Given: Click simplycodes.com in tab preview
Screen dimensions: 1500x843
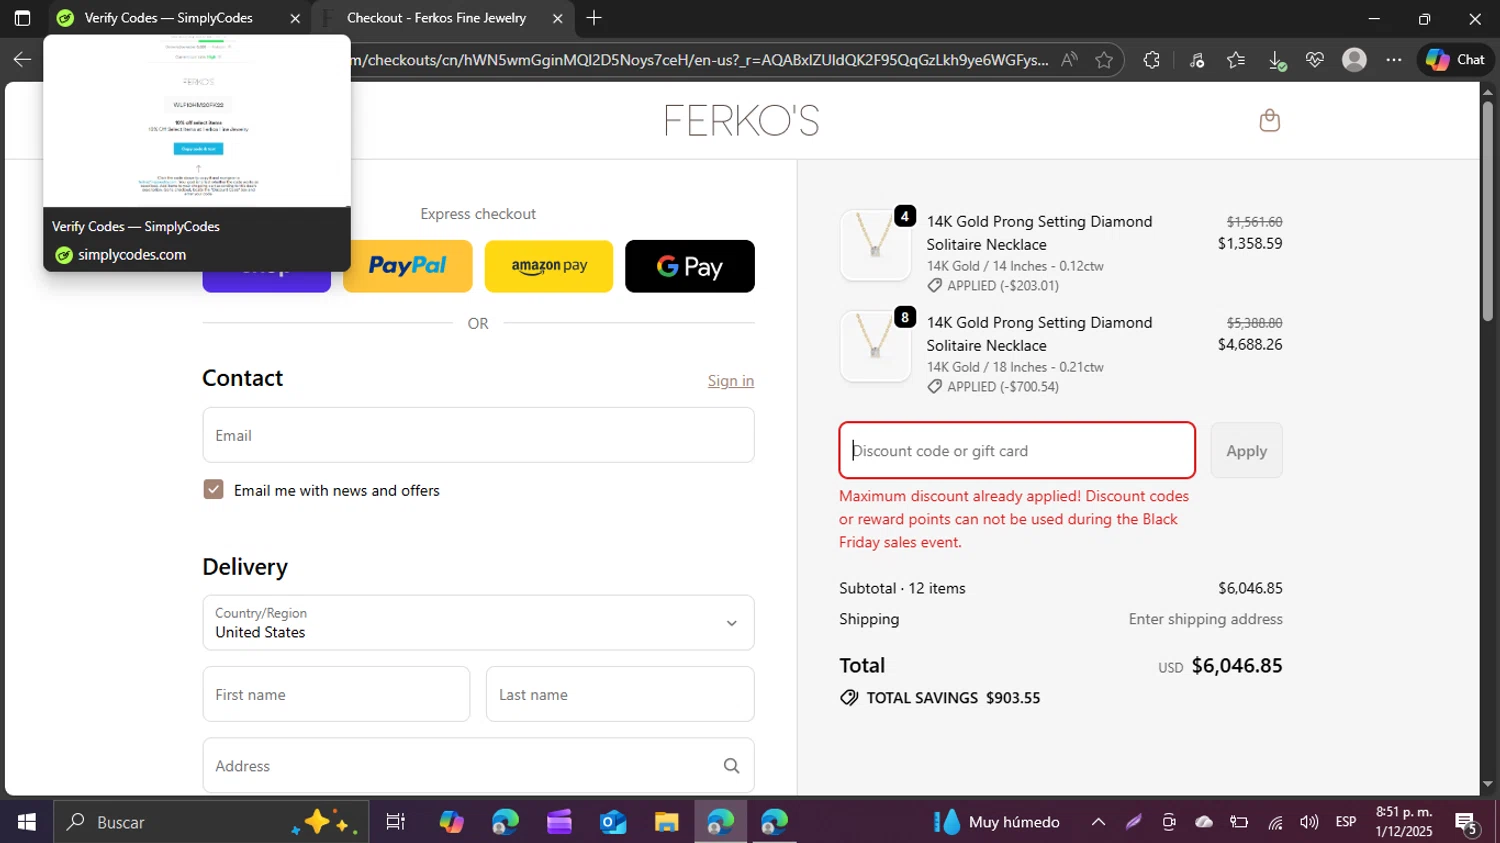Looking at the screenshot, I should (x=132, y=255).
